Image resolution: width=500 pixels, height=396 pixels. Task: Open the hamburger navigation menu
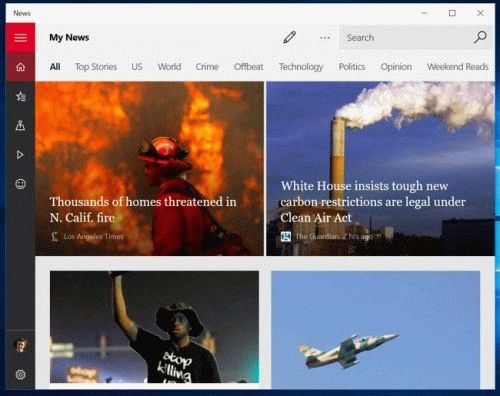click(x=20, y=38)
